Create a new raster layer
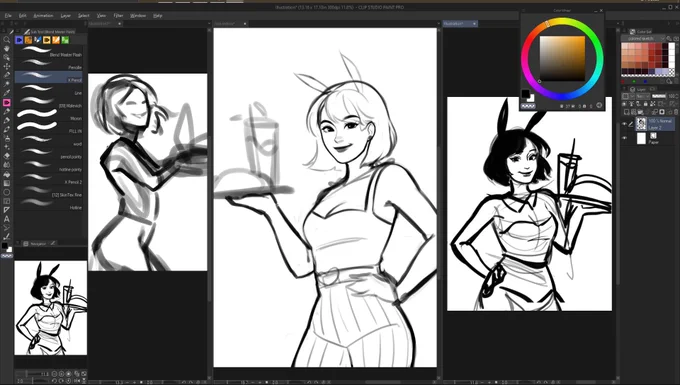This screenshot has height=385, width=680. [626, 112]
